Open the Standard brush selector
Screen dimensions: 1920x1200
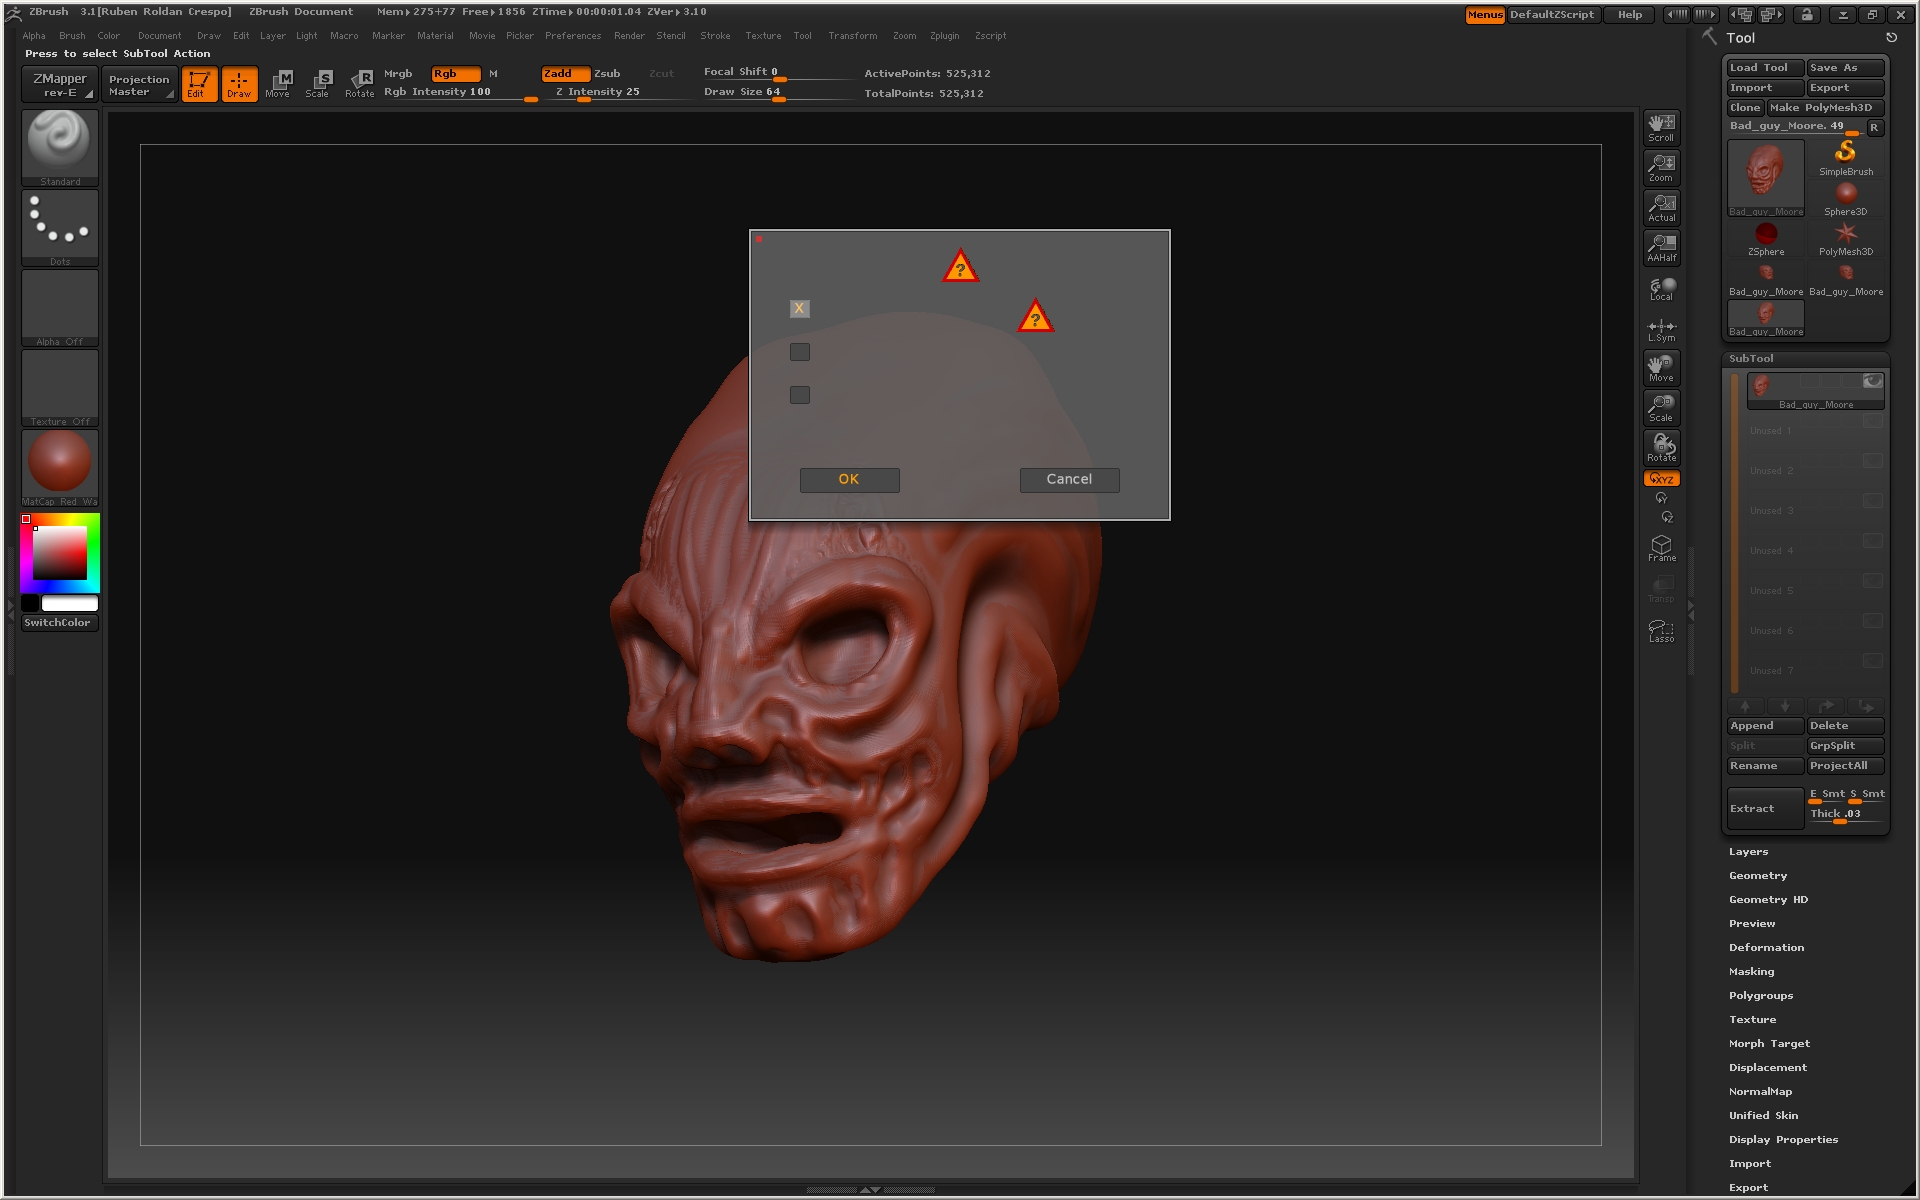click(60, 147)
